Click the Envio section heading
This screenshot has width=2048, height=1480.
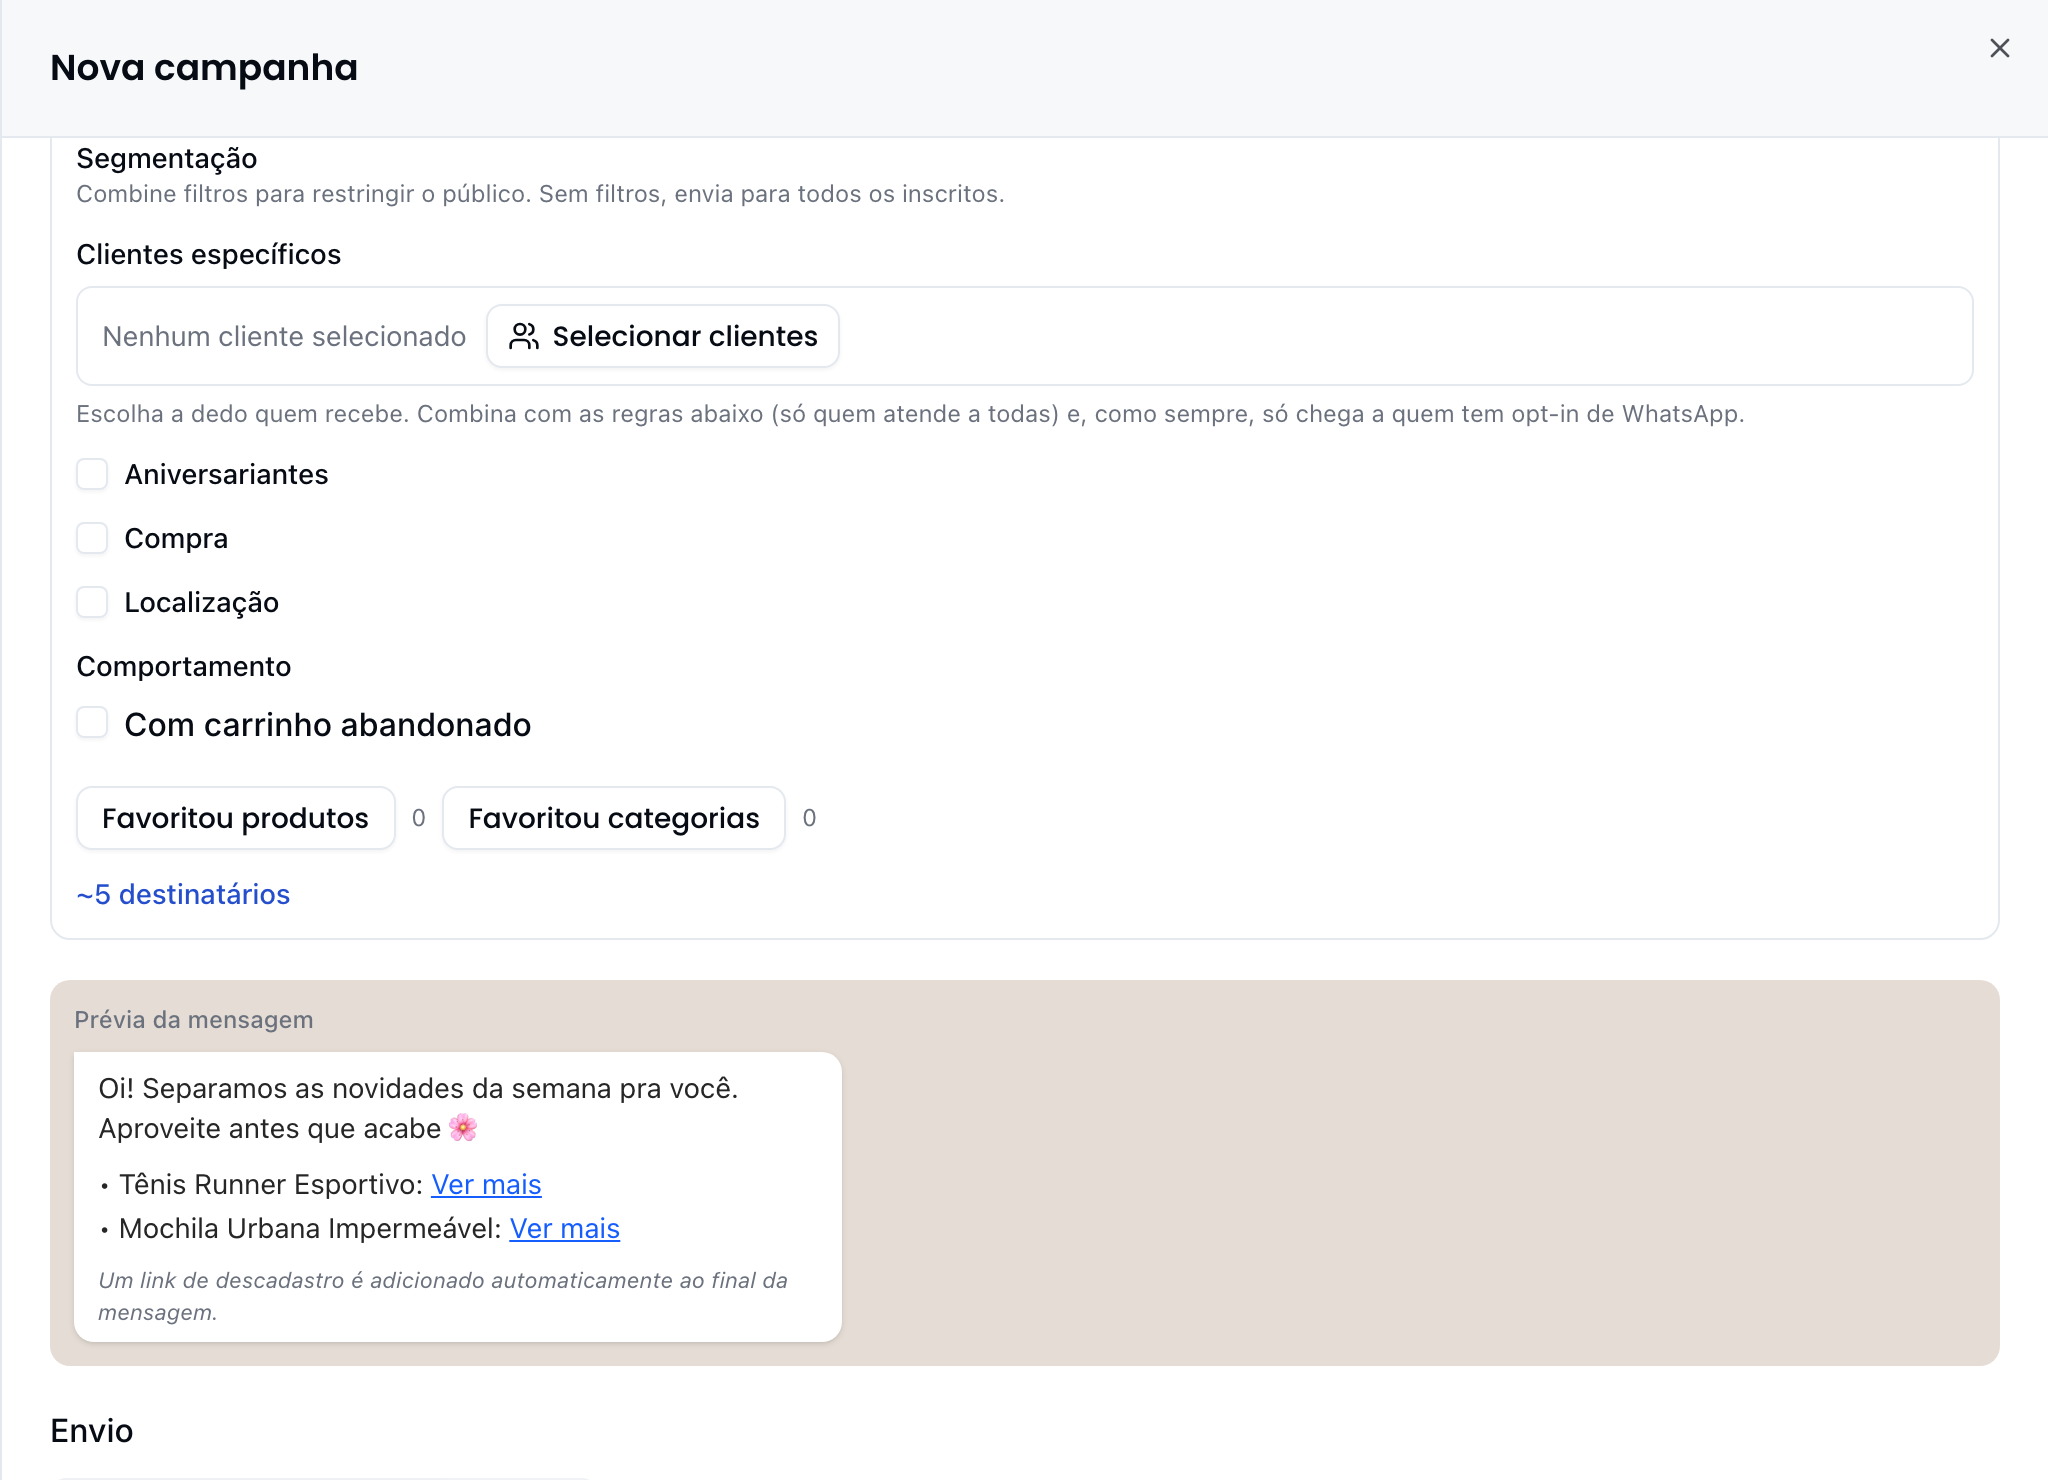coord(92,1431)
